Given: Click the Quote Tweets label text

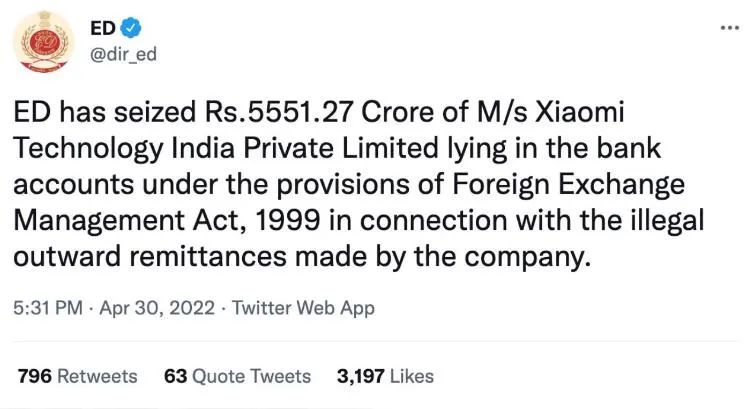Looking at the screenshot, I should click(x=252, y=376).
